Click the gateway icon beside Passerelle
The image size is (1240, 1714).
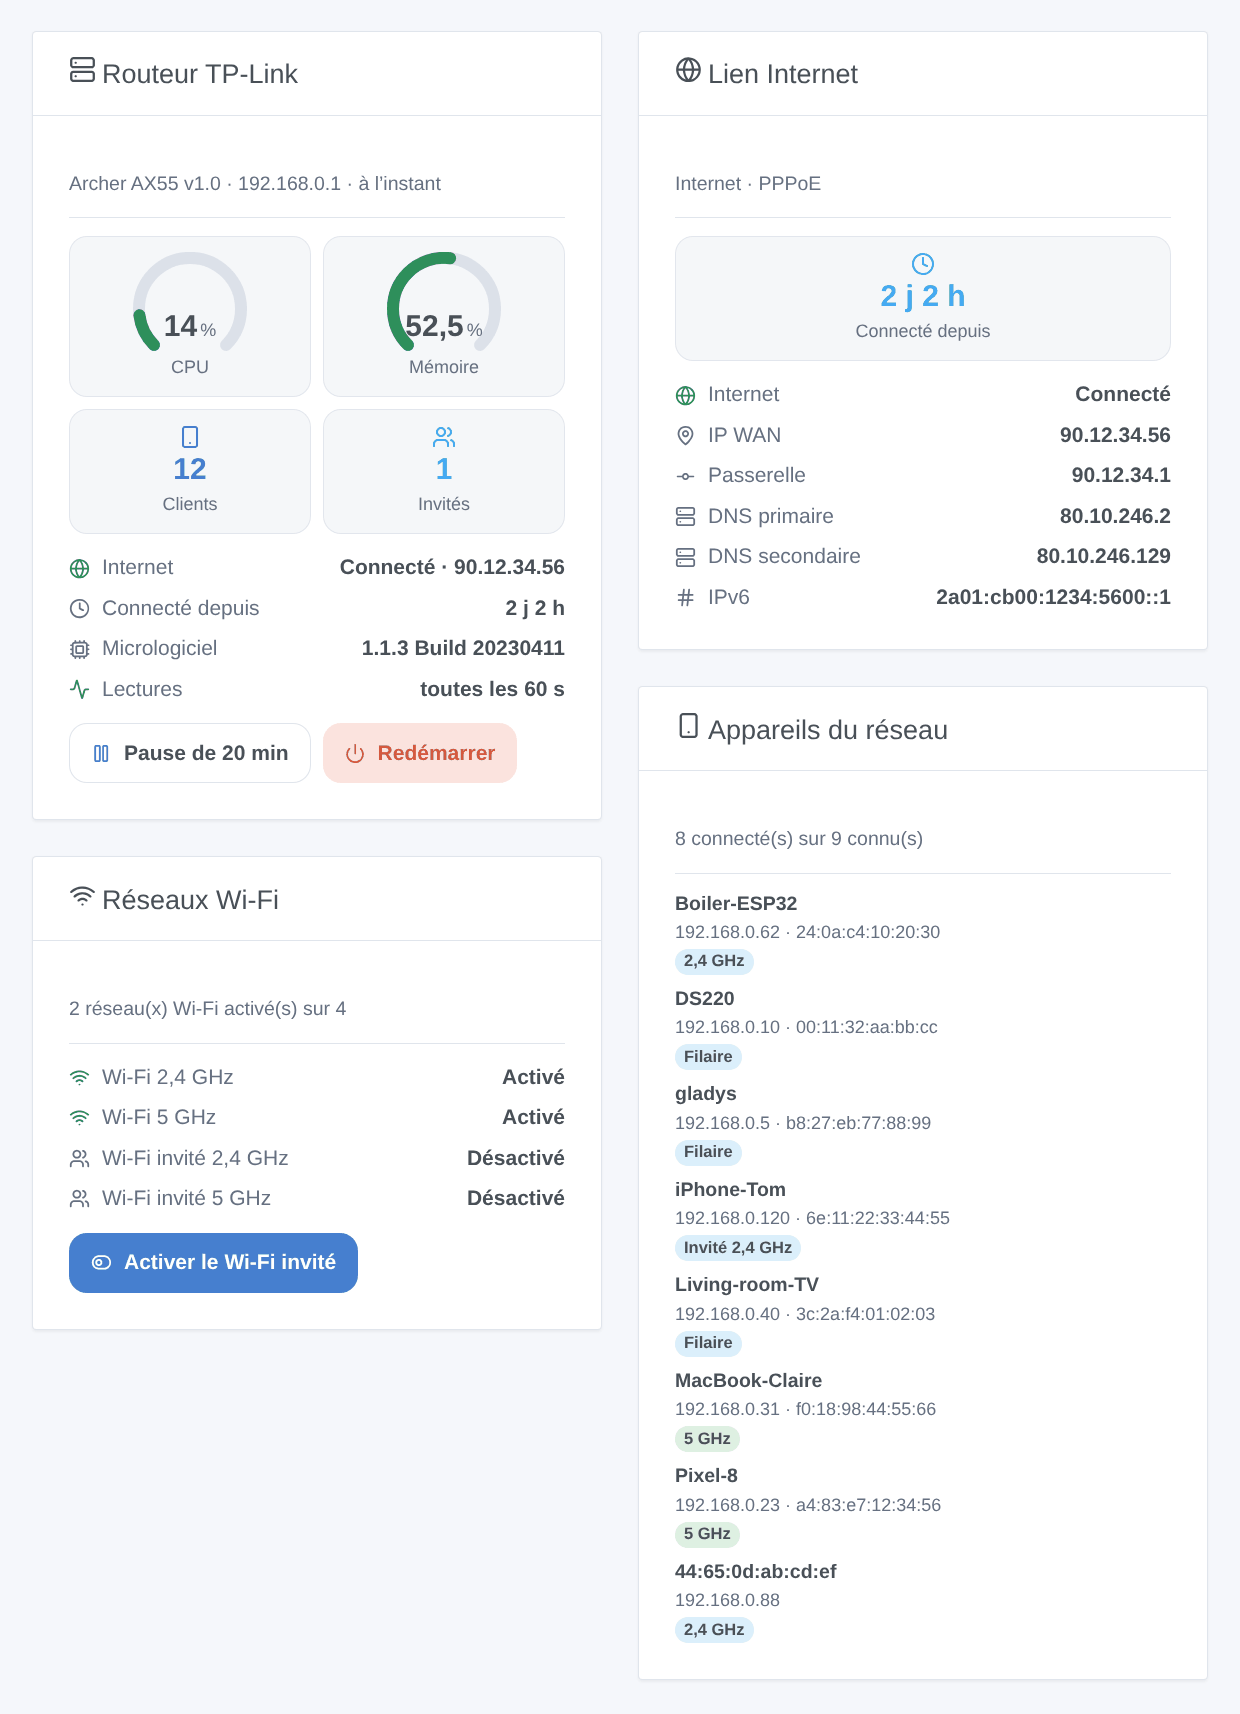click(686, 477)
